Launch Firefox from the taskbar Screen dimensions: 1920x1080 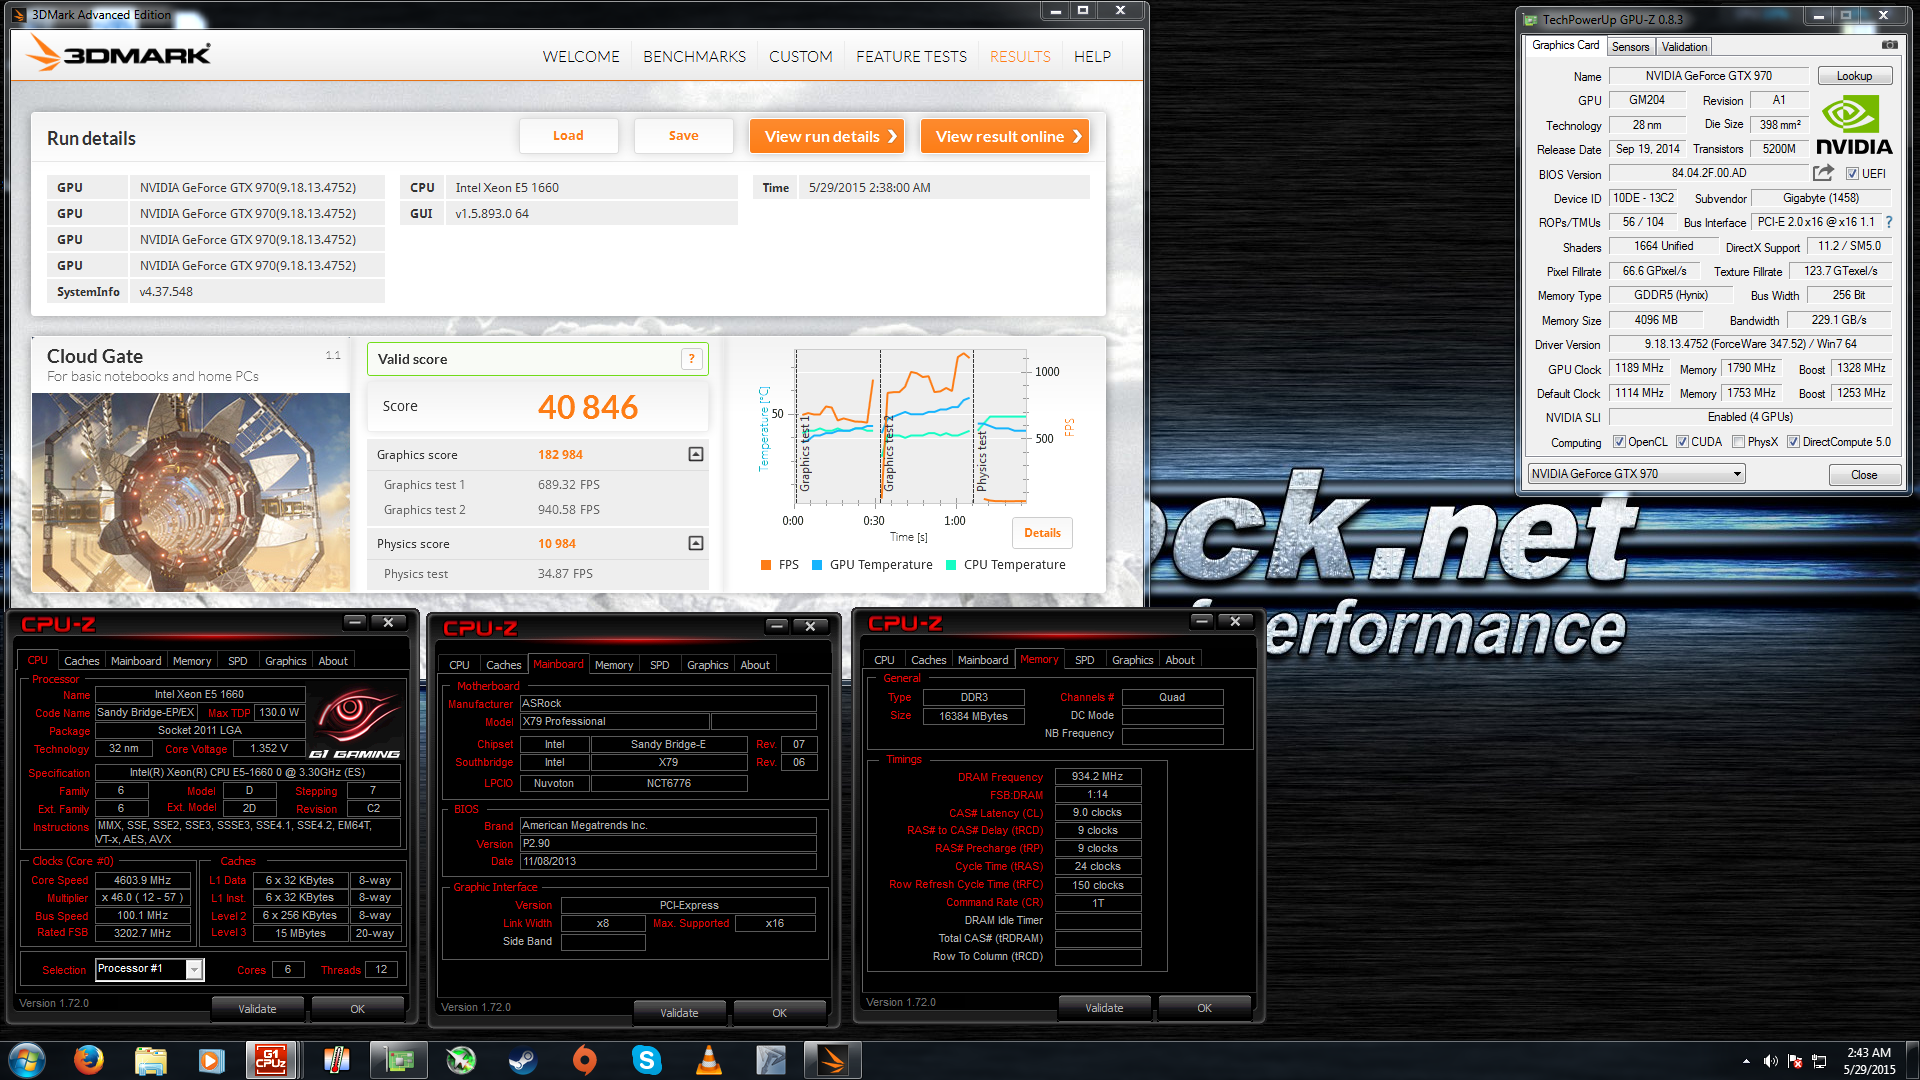tap(89, 1059)
